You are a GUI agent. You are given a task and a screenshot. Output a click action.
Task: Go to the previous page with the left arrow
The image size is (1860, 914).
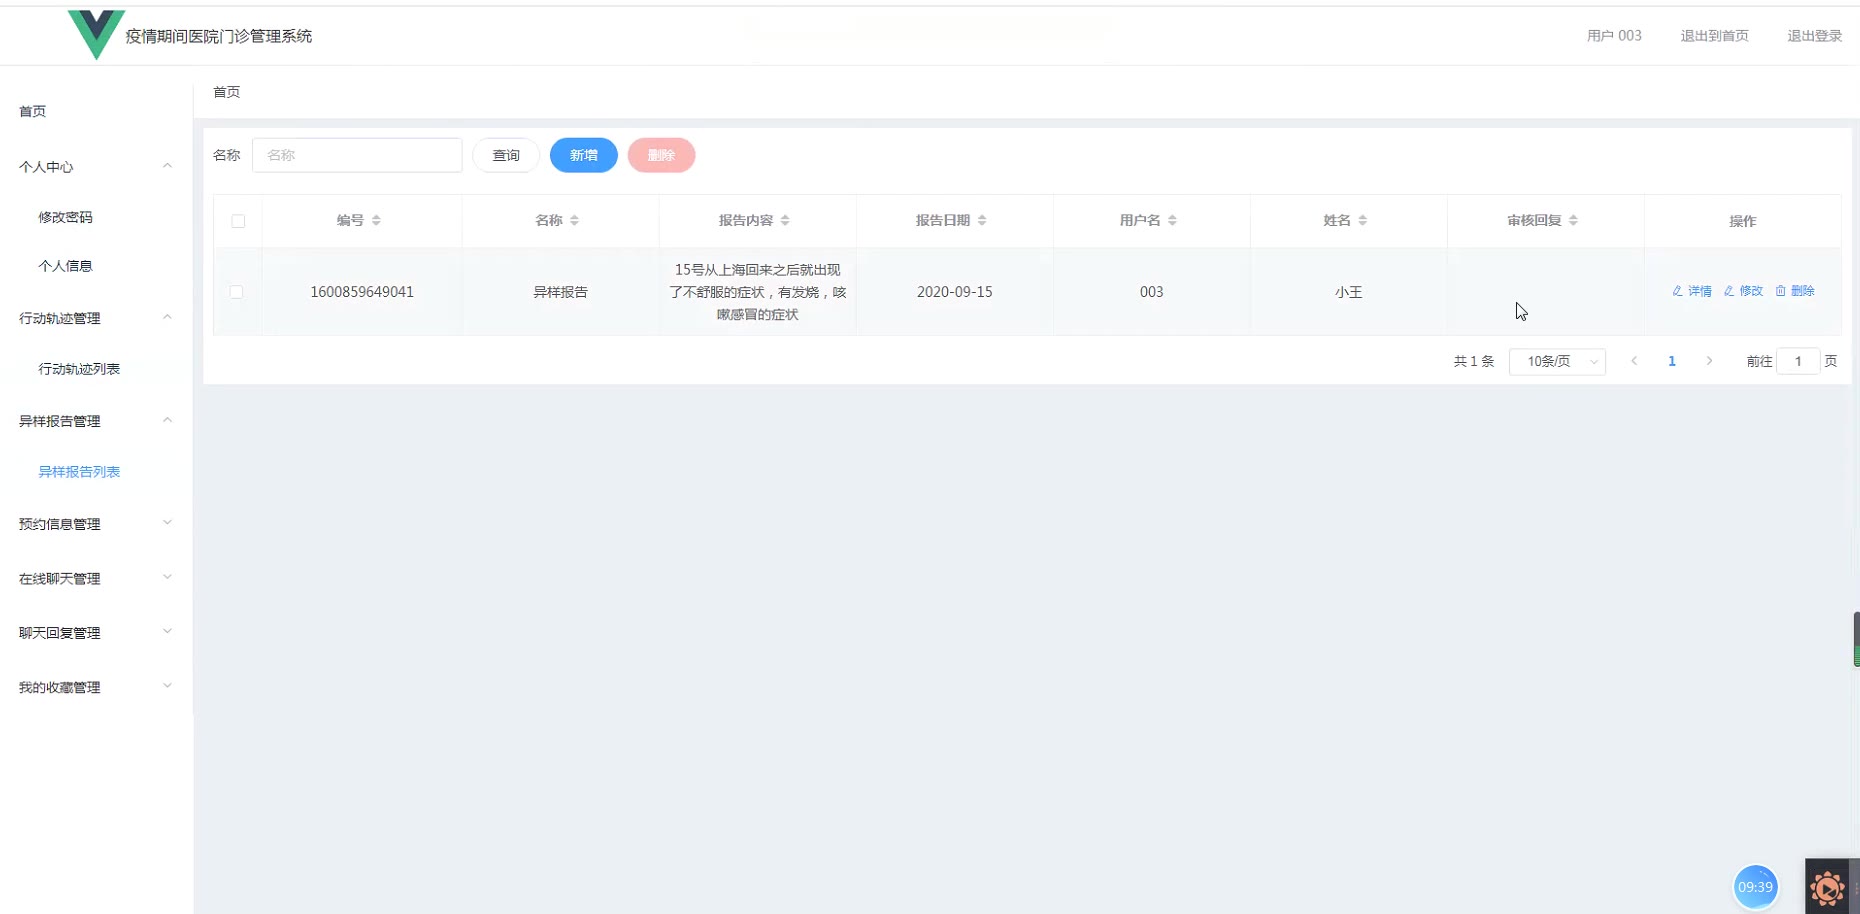point(1634,361)
